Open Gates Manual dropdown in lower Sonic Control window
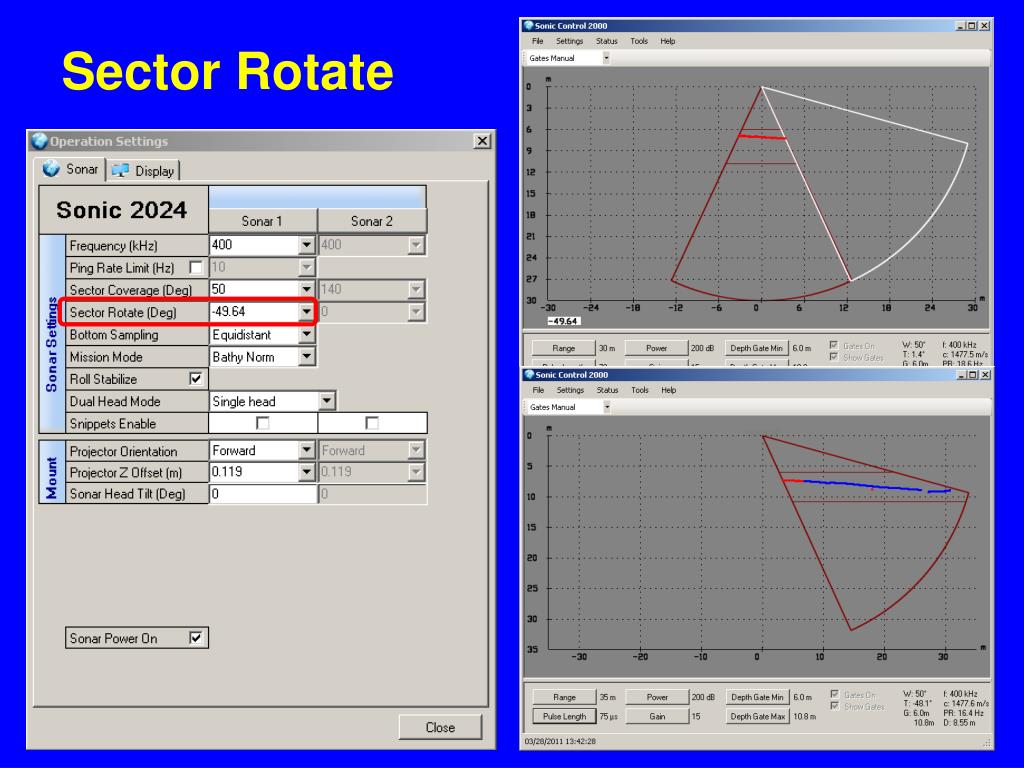1024x768 pixels. [x=607, y=407]
